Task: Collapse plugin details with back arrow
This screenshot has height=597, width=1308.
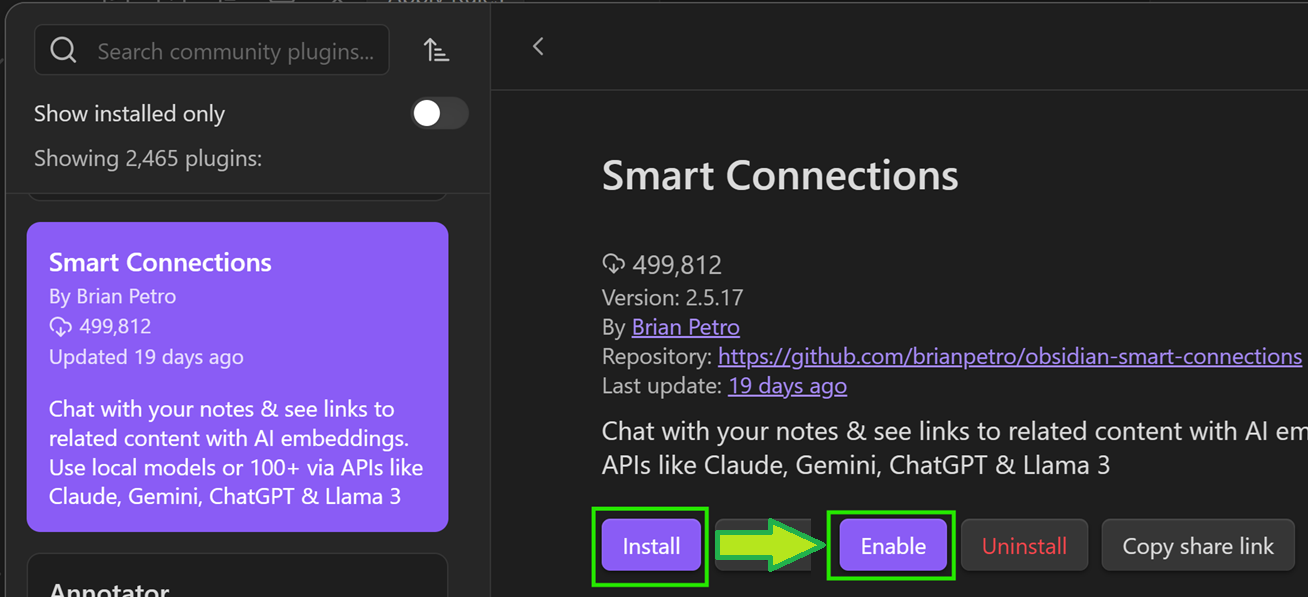Action: [x=538, y=46]
